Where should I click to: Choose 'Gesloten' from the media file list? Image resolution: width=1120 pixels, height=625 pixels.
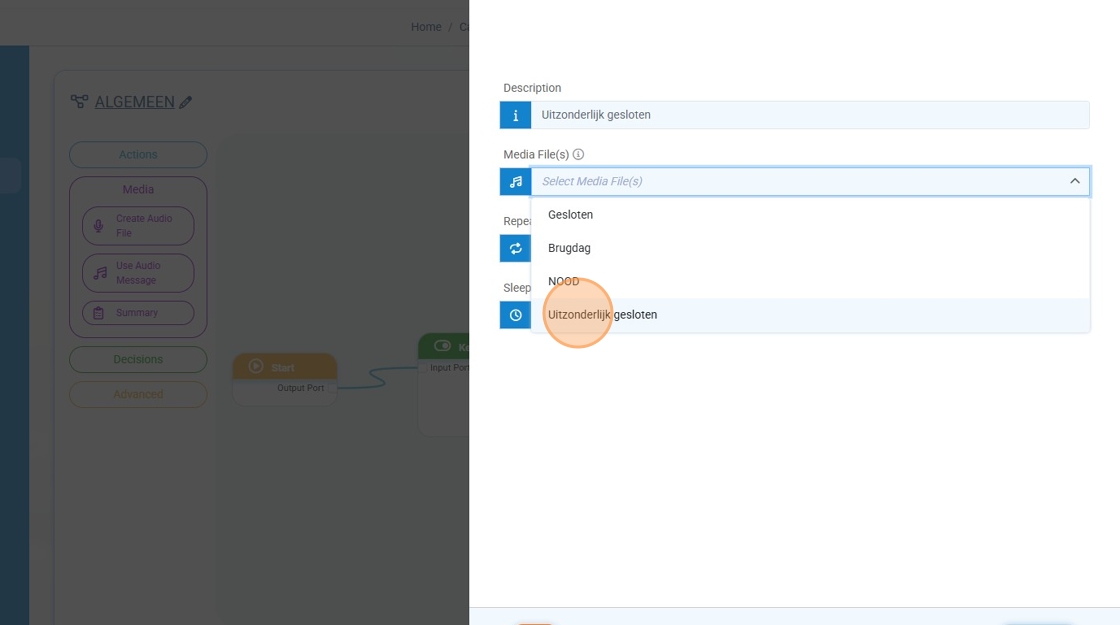point(570,215)
